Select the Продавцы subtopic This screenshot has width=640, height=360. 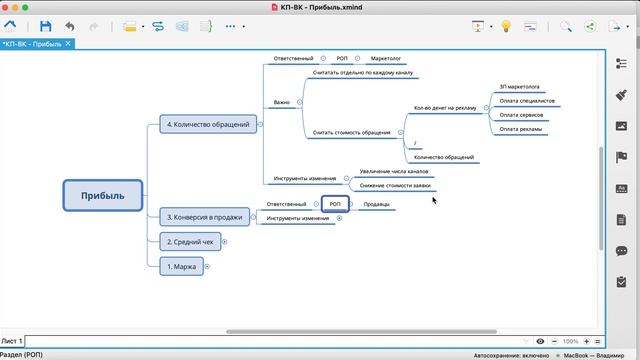(x=376, y=204)
